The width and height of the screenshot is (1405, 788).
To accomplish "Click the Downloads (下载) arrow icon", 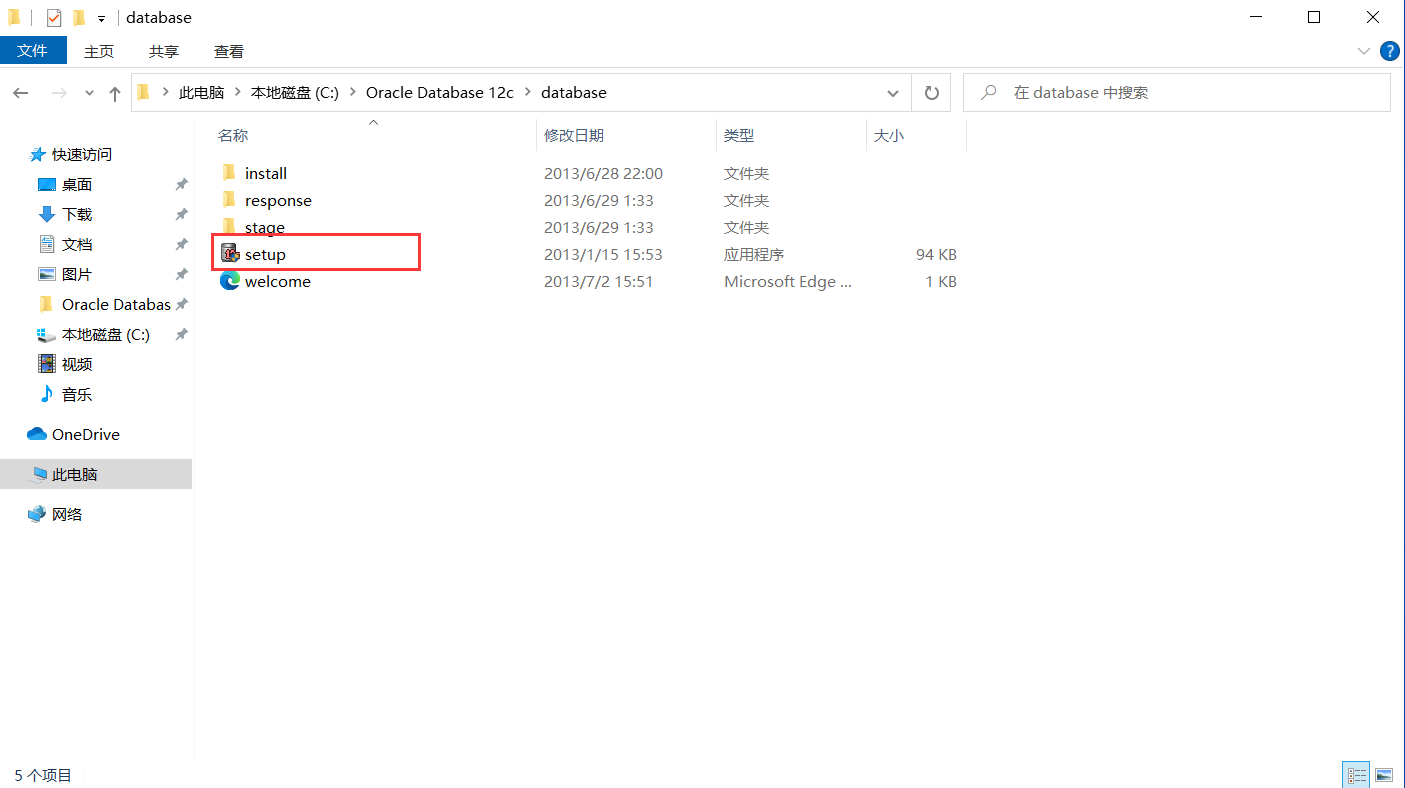I will tap(46, 214).
